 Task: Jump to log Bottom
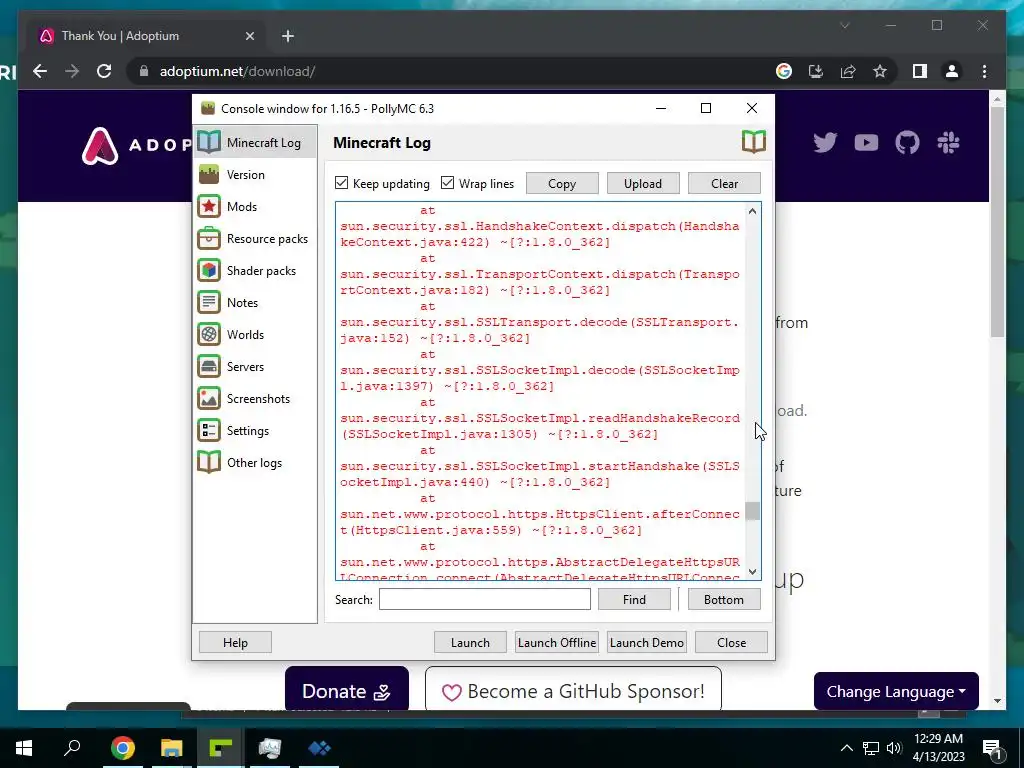coord(724,600)
